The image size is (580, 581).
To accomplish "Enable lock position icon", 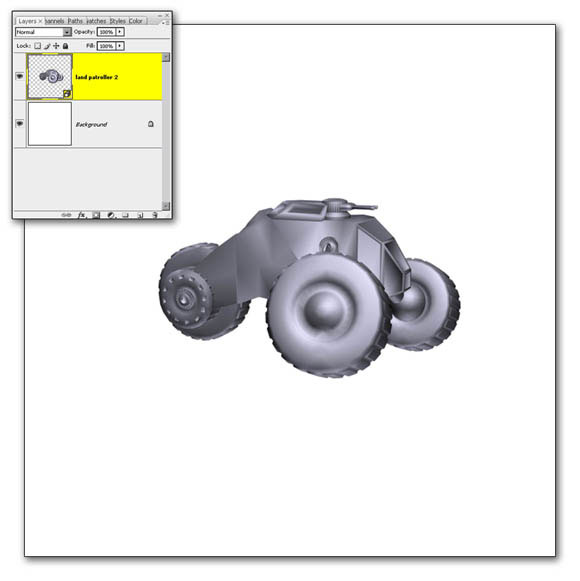I will tap(56, 46).
